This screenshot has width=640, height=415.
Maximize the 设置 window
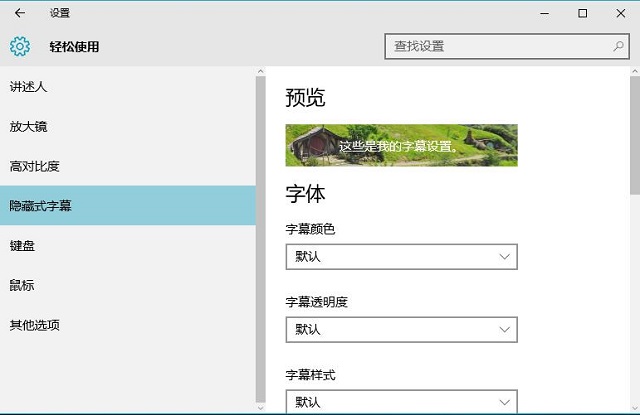(x=583, y=13)
